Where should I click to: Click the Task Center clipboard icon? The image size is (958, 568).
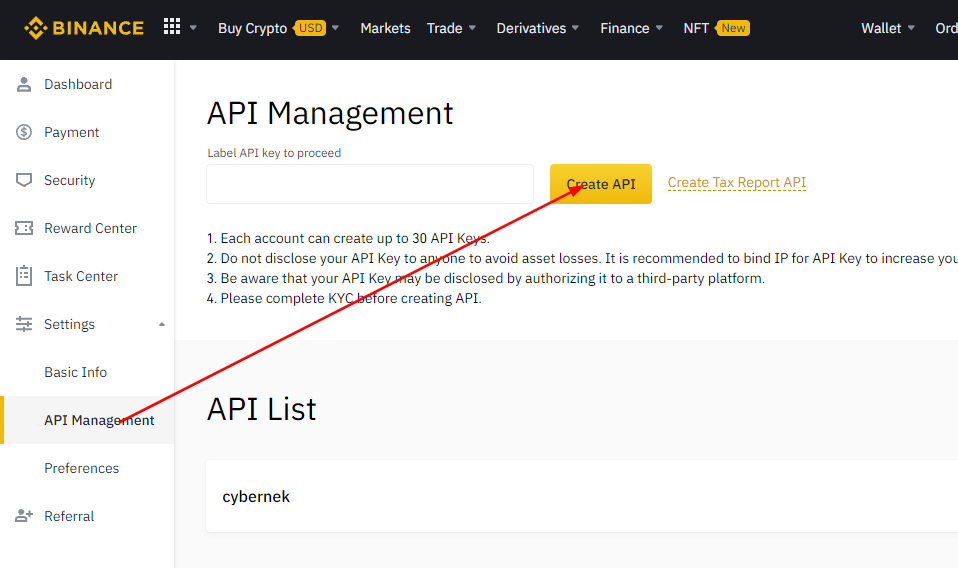coord(24,276)
